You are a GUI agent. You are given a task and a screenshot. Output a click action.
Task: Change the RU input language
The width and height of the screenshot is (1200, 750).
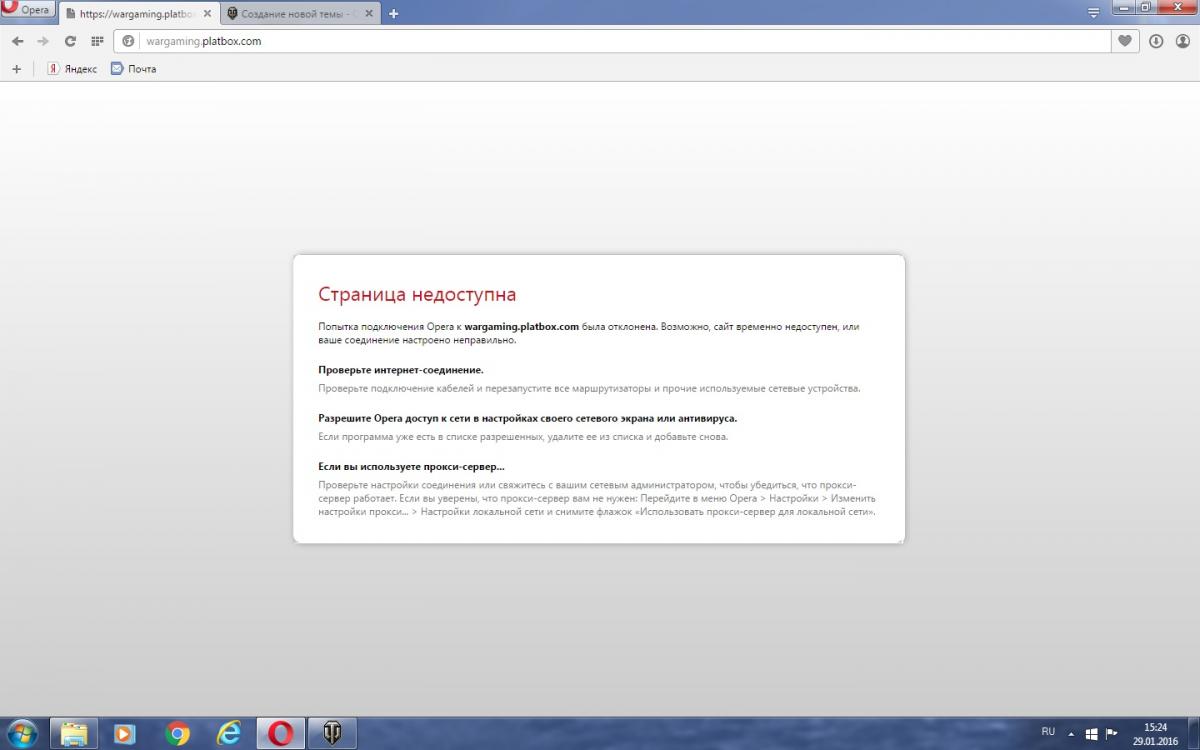coord(1048,732)
